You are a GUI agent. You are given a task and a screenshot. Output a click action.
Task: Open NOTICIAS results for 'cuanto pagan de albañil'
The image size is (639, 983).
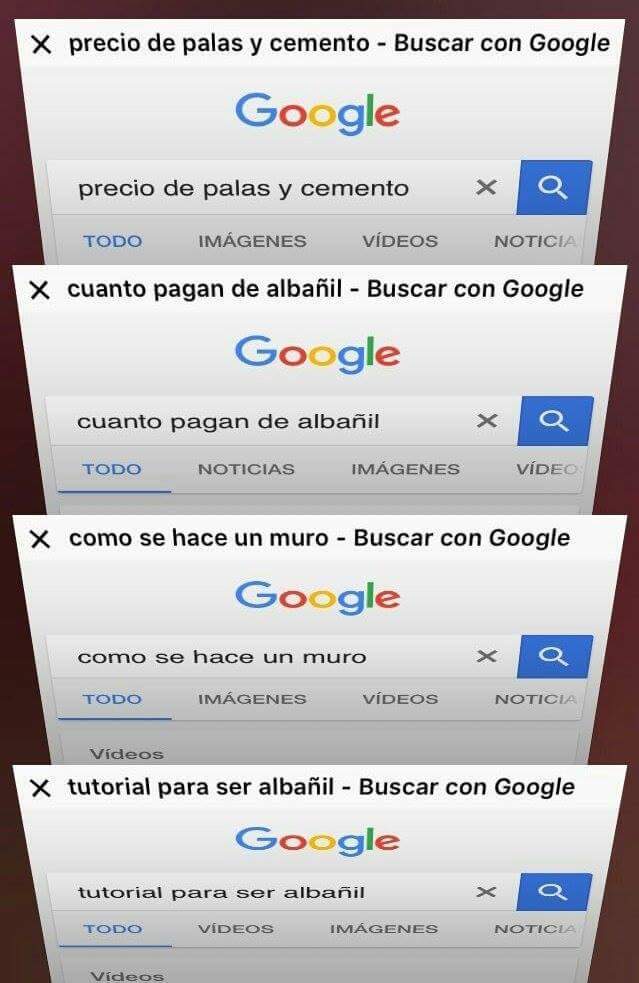(x=246, y=469)
